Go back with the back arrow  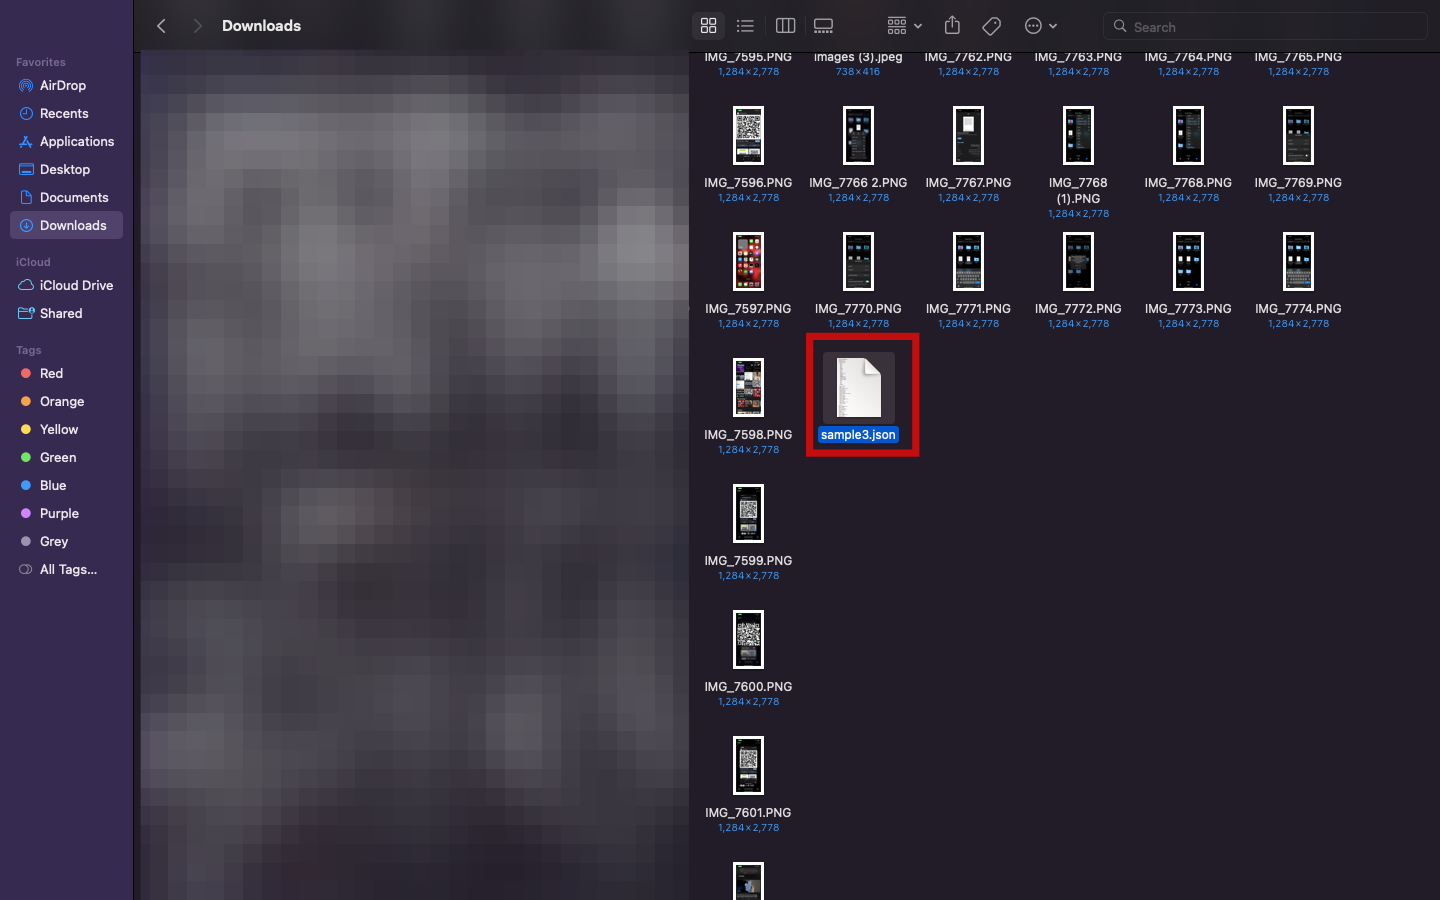[162, 26]
